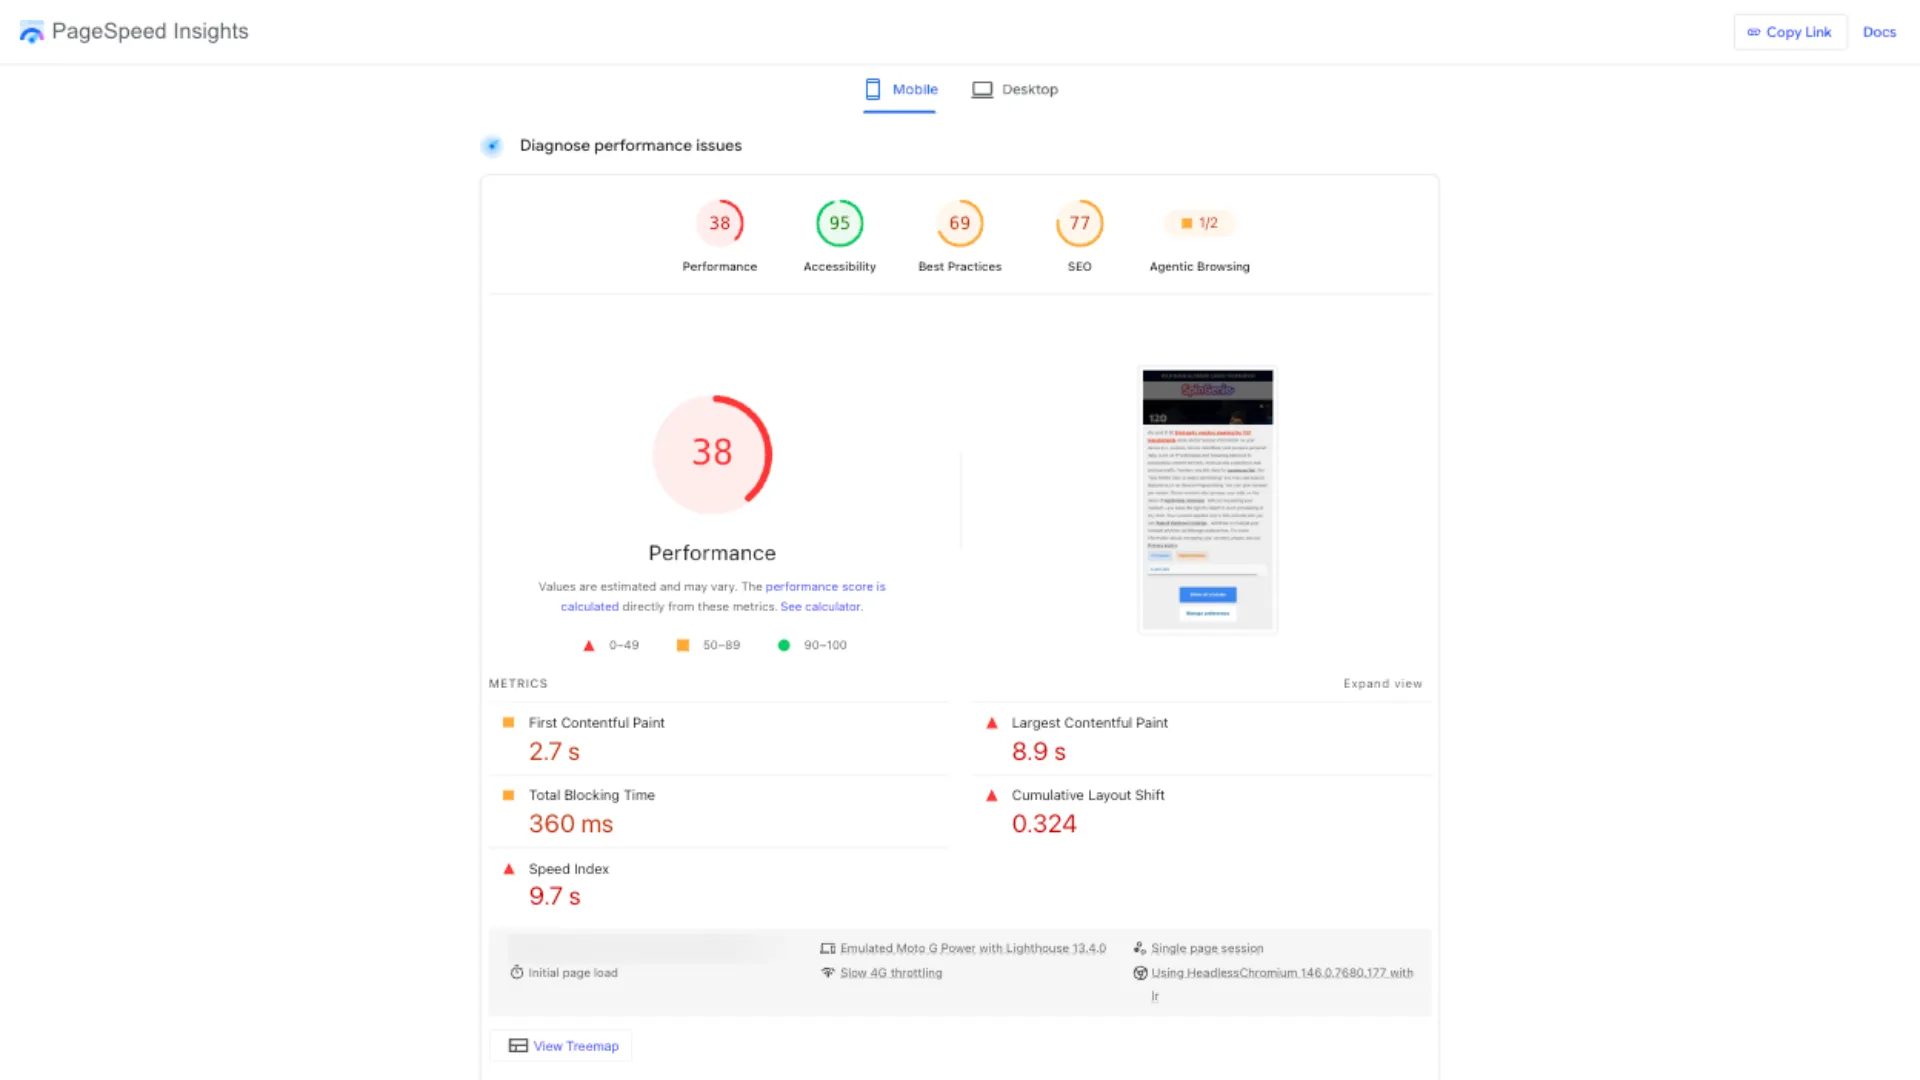This screenshot has width=1920, height=1080.
Task: Click the Slow 4G throttling signal icon
Action: pyautogui.click(x=828, y=973)
